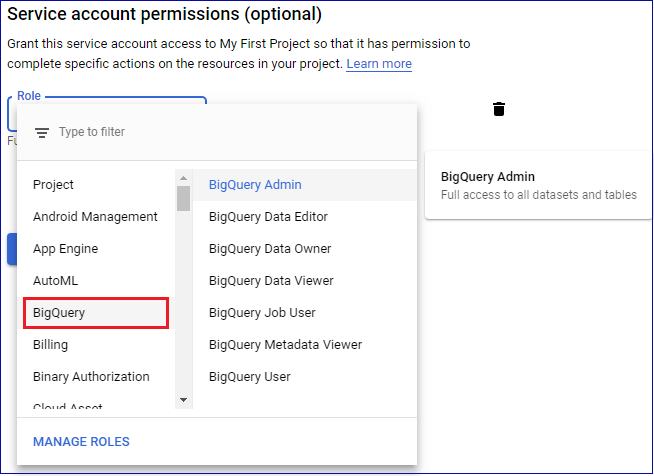This screenshot has width=654, height=476.
Task: Open the AutoML role category
Action: tap(55, 281)
